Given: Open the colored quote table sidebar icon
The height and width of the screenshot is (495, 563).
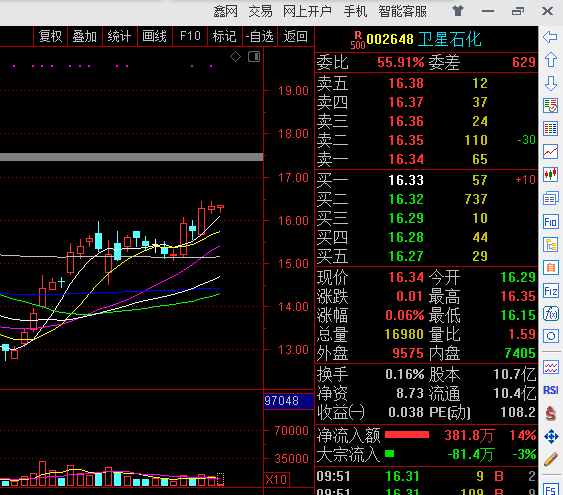Looking at the screenshot, I should tap(550, 129).
